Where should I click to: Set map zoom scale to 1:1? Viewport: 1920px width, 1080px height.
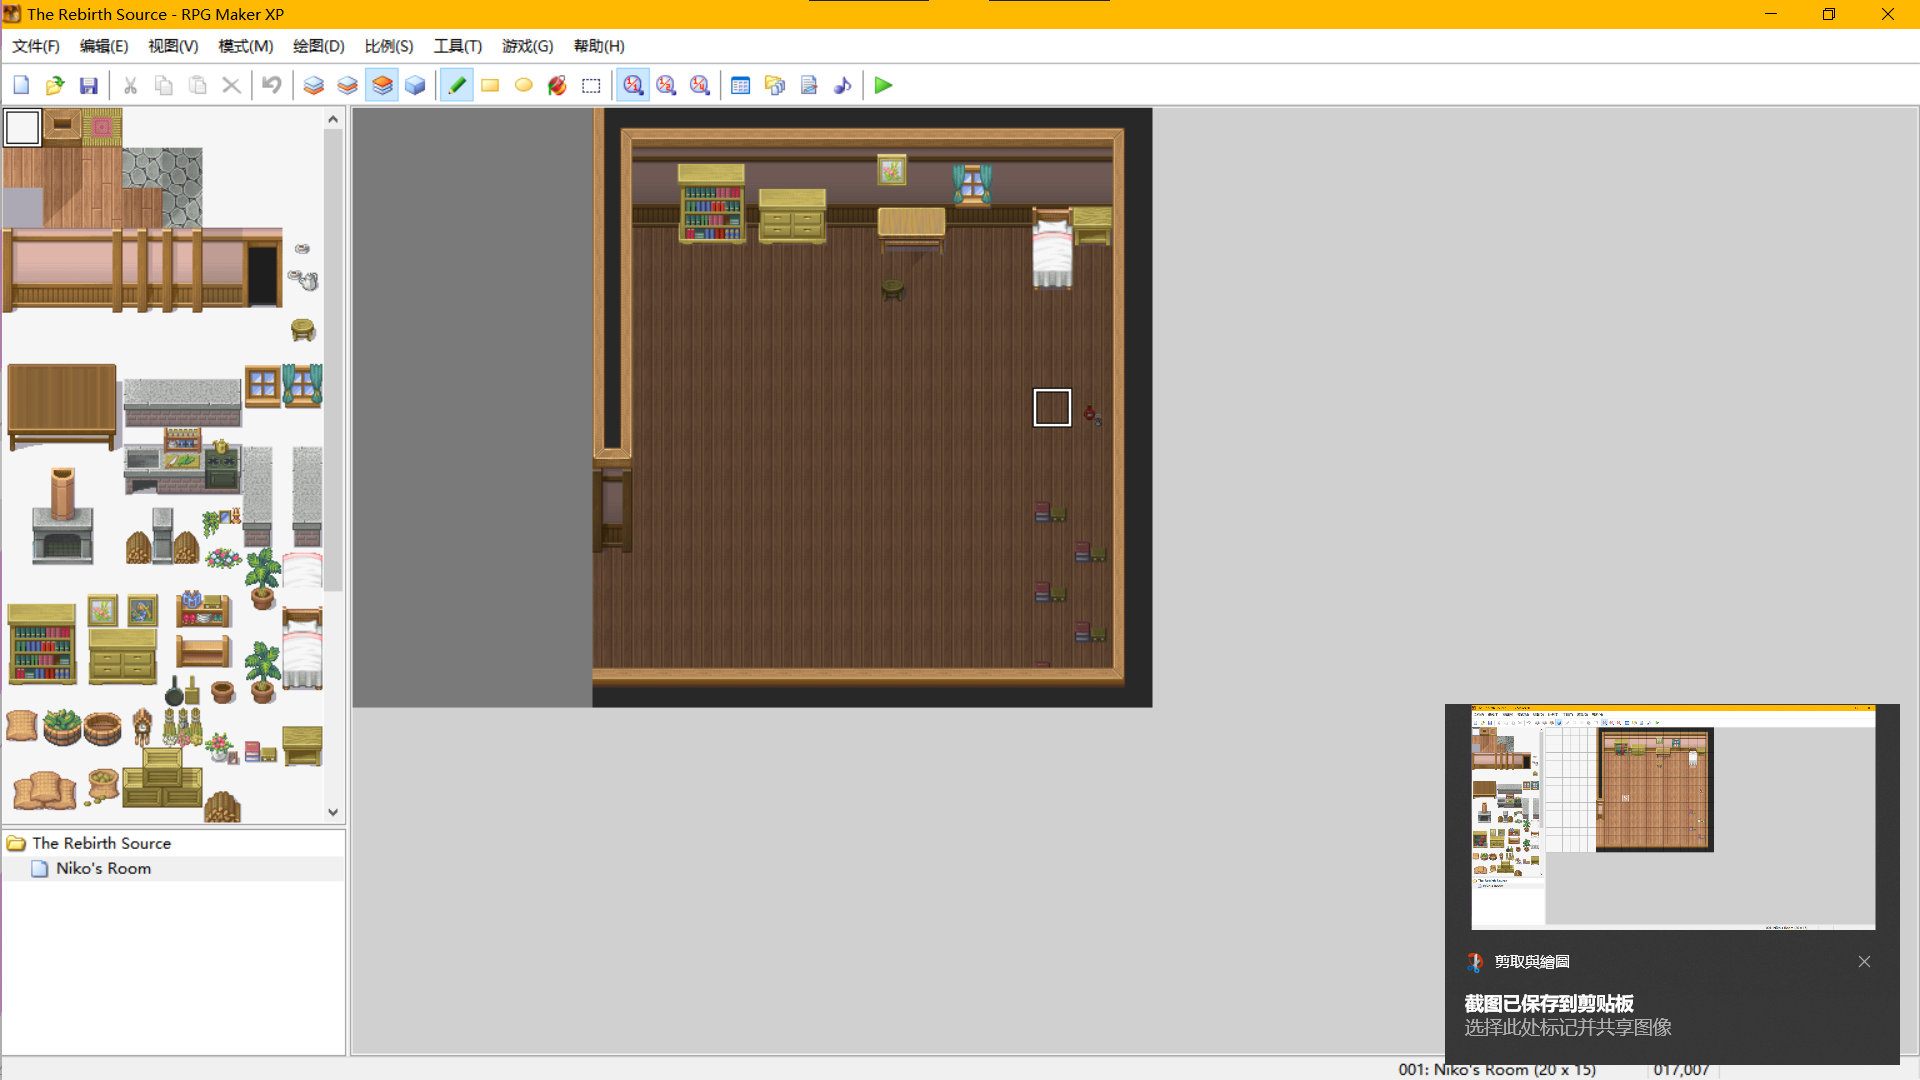click(x=633, y=85)
